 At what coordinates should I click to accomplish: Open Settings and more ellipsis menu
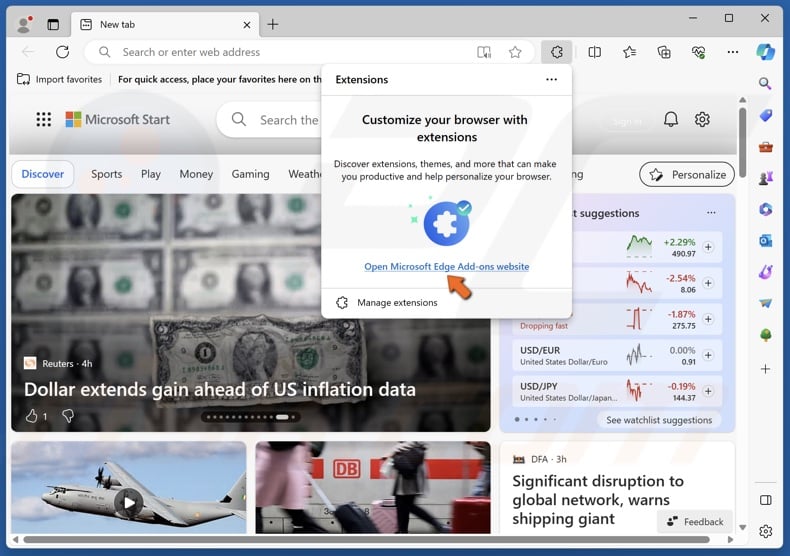[x=733, y=52]
